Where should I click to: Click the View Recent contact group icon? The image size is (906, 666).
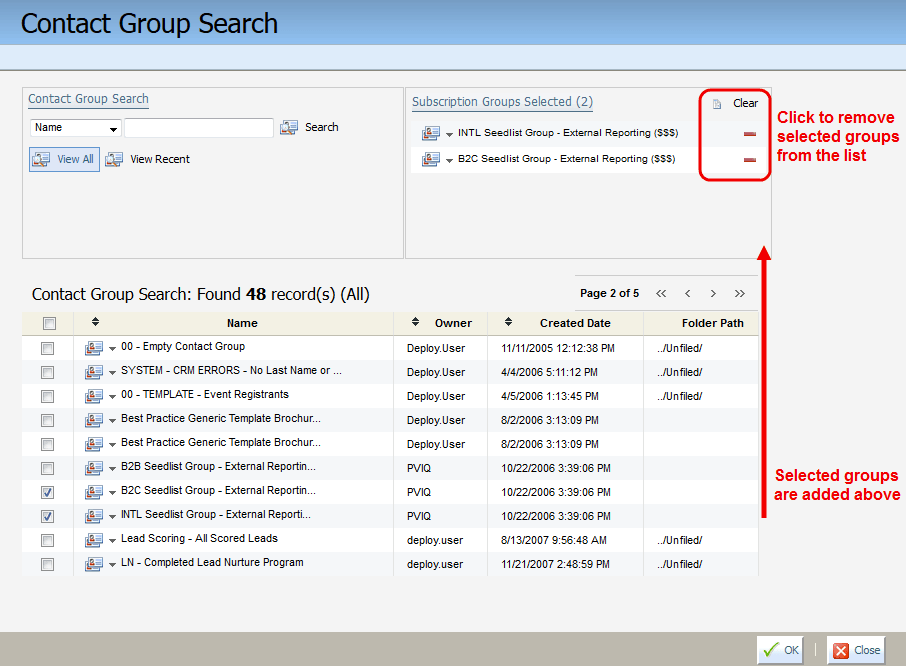[114, 158]
